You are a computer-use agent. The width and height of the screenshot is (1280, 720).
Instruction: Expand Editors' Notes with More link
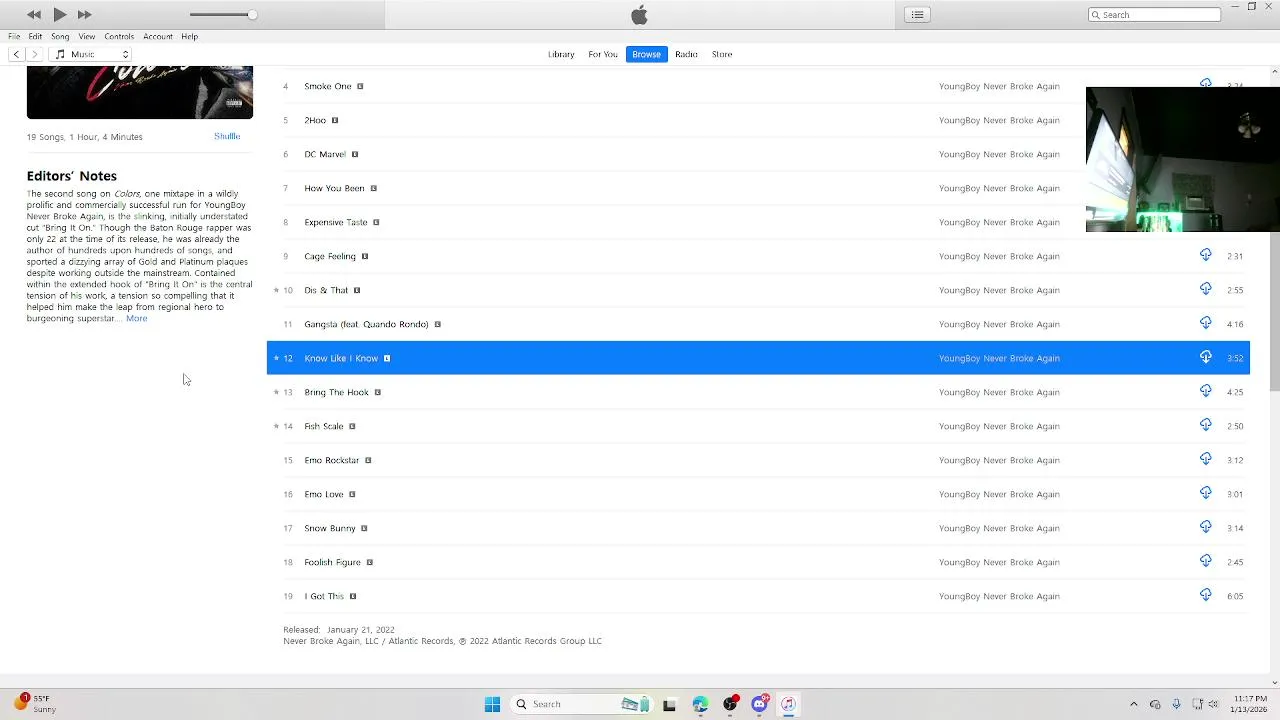(136, 319)
